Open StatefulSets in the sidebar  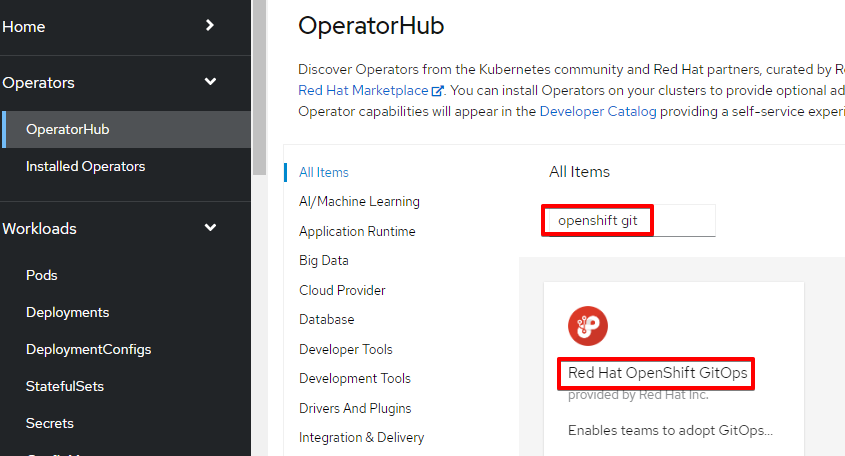point(65,386)
